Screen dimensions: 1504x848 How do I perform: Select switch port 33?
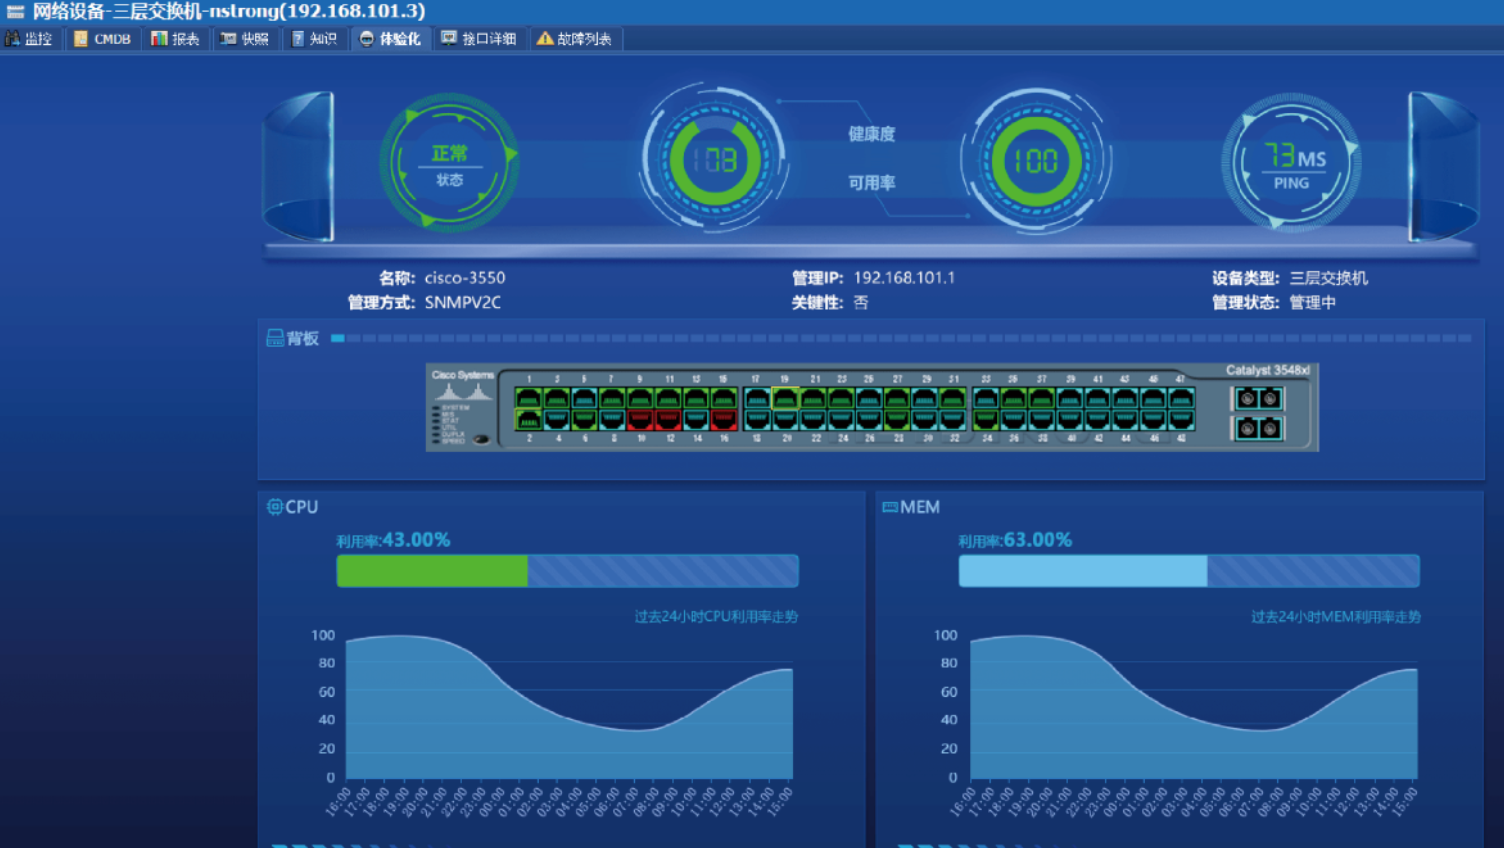986,399
